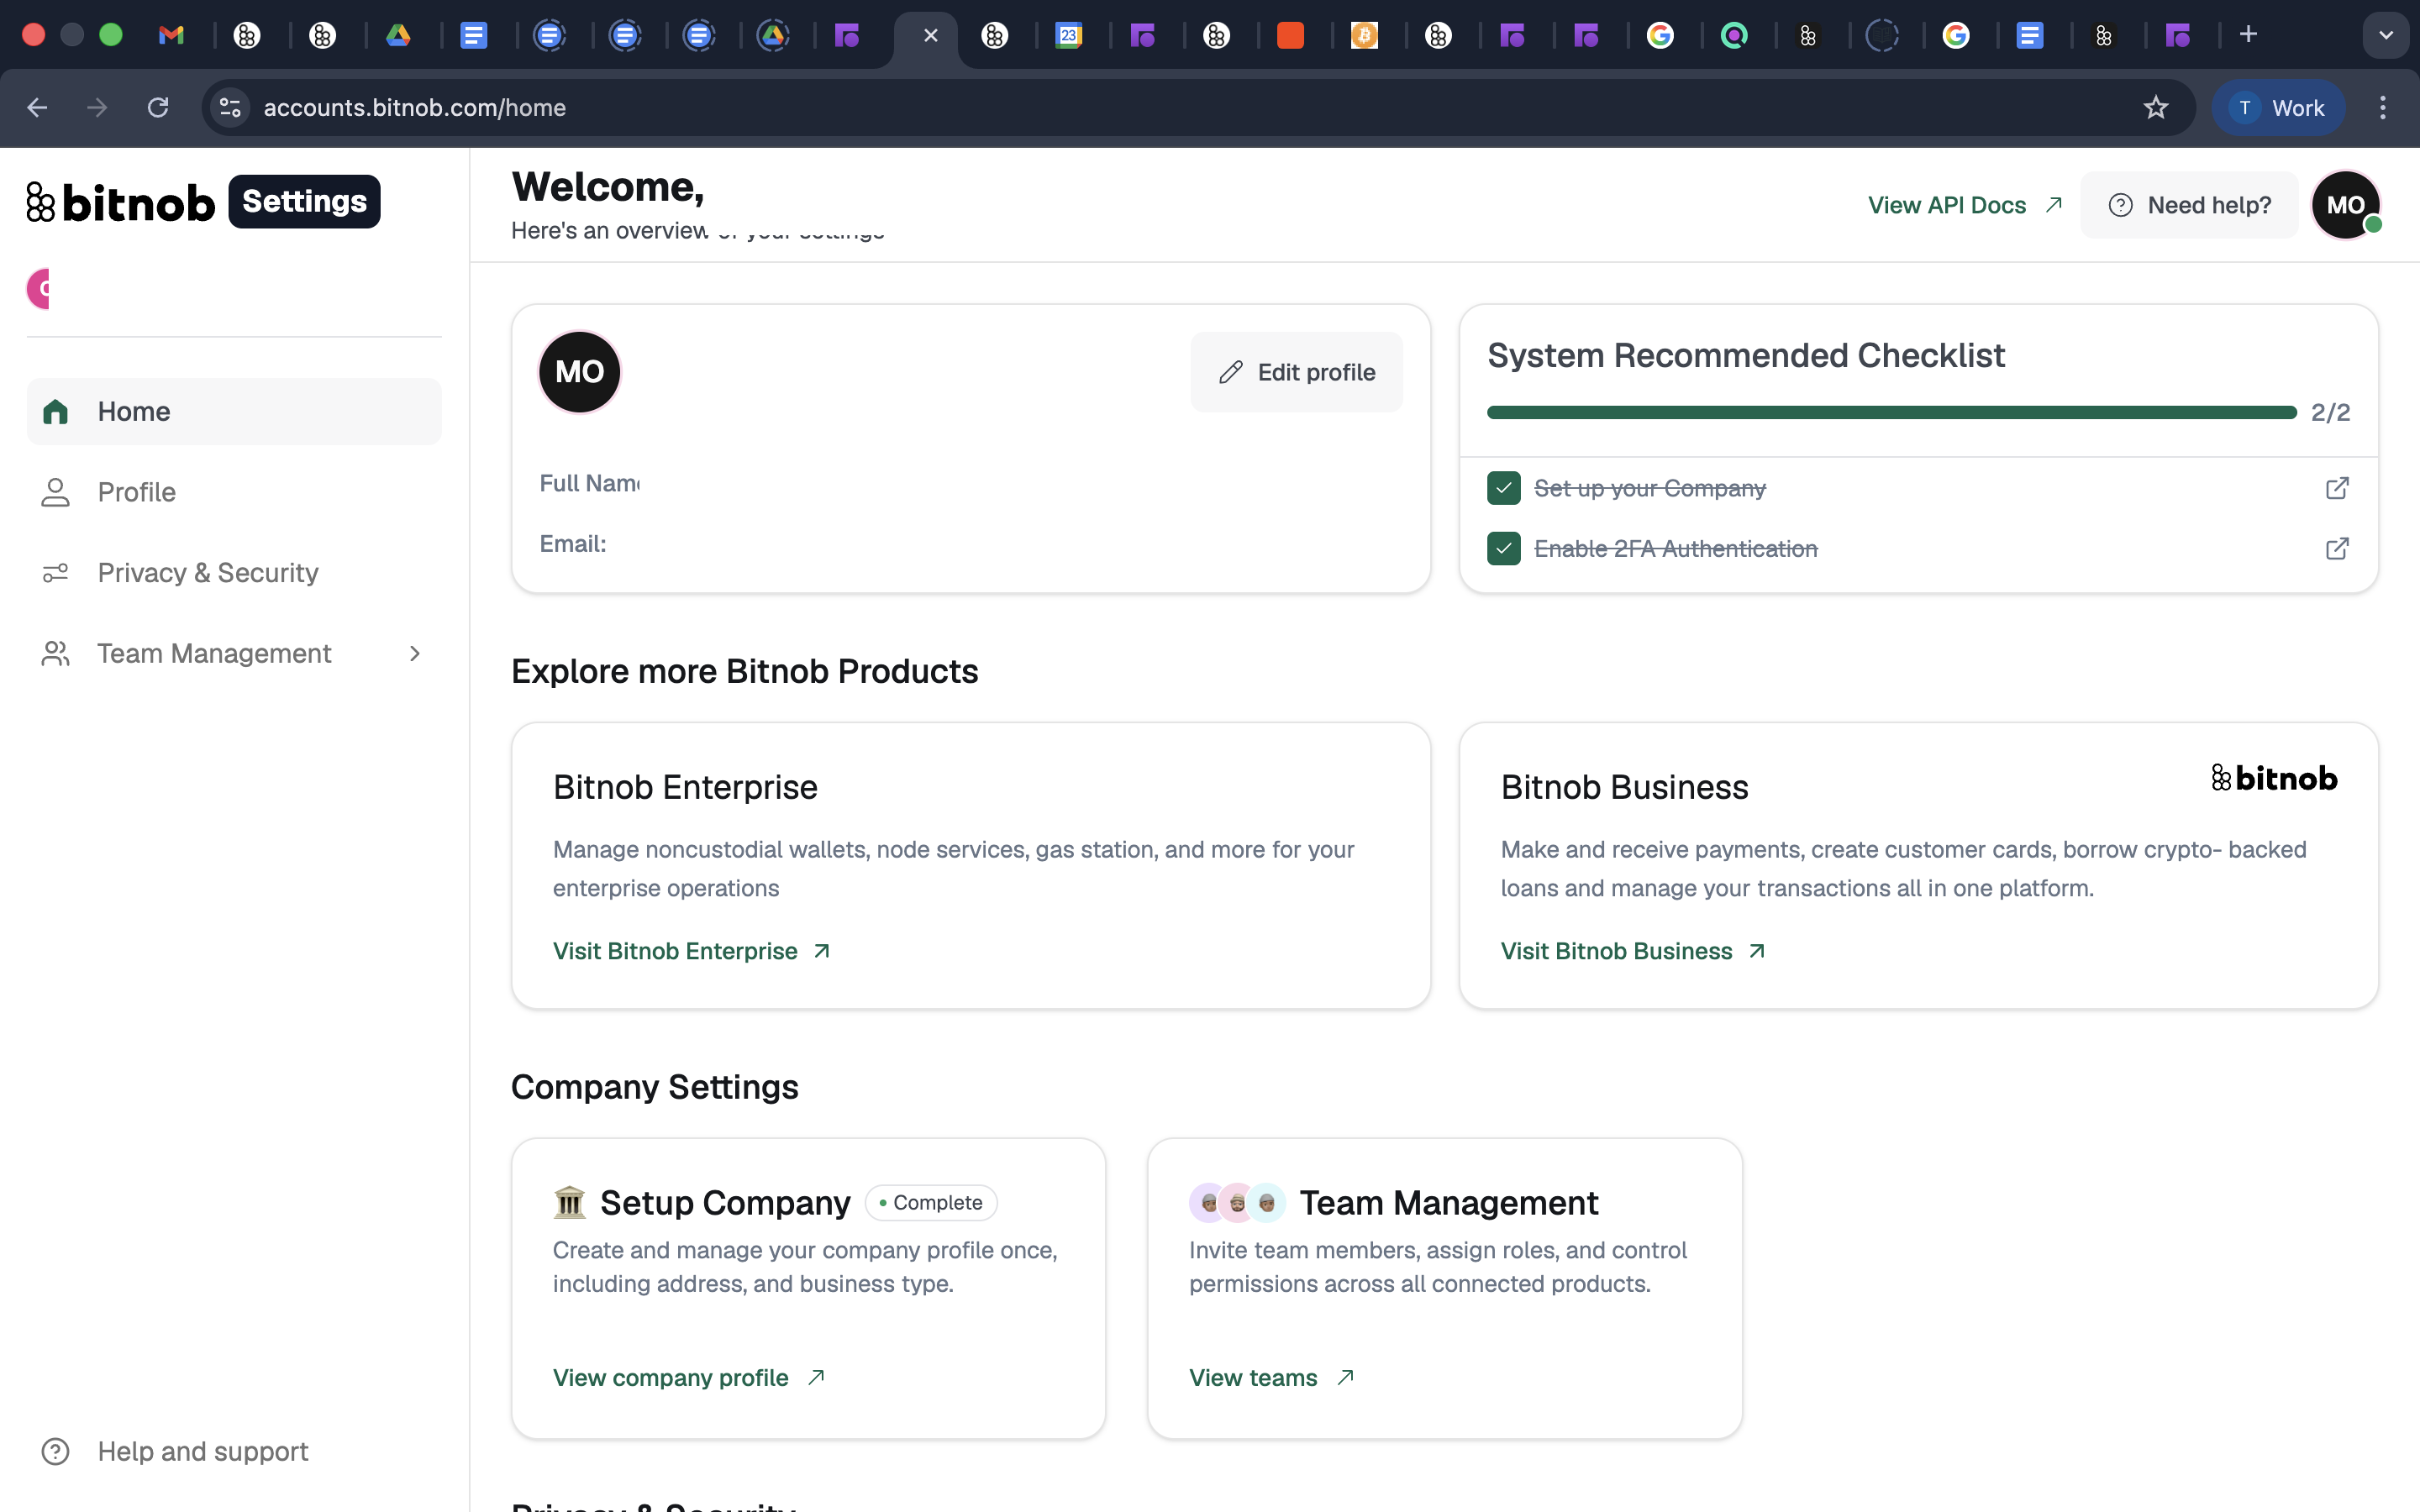Reload the page with the refresh icon
This screenshot has width=2420, height=1512.
coord(158,107)
